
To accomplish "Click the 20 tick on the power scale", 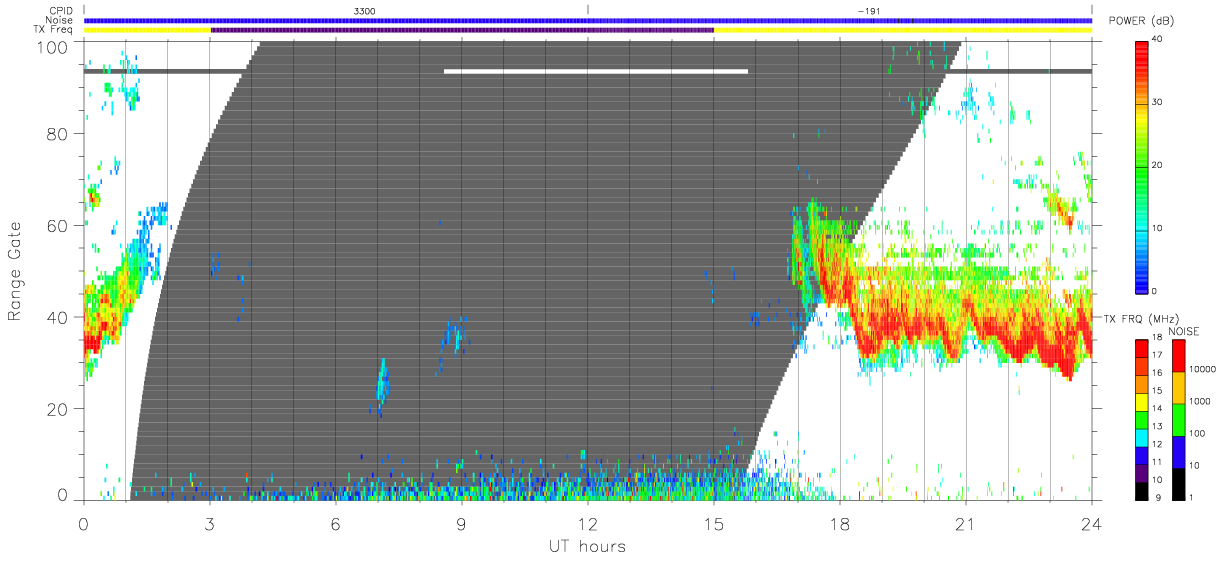I will point(1157,165).
